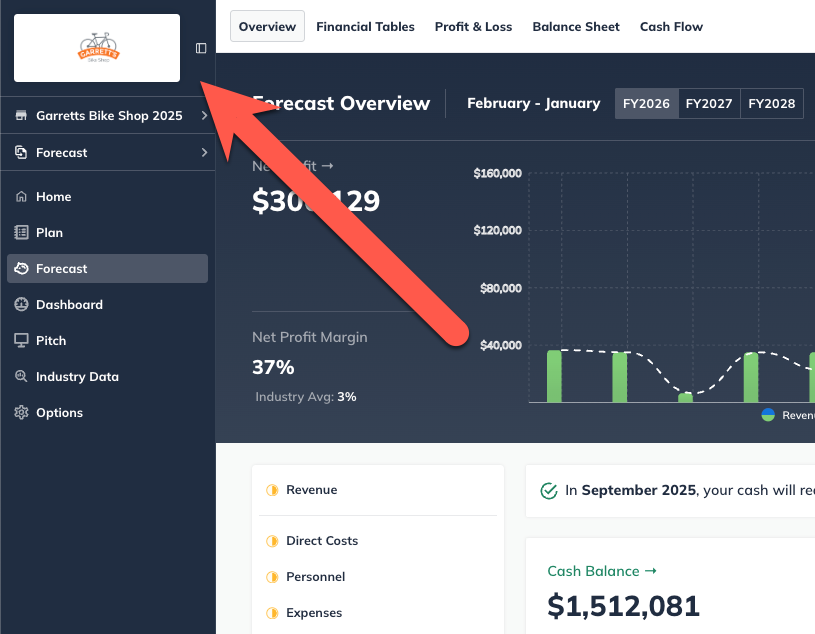Open the Cash Flow tab
This screenshot has height=634, width=815.
[671, 27]
